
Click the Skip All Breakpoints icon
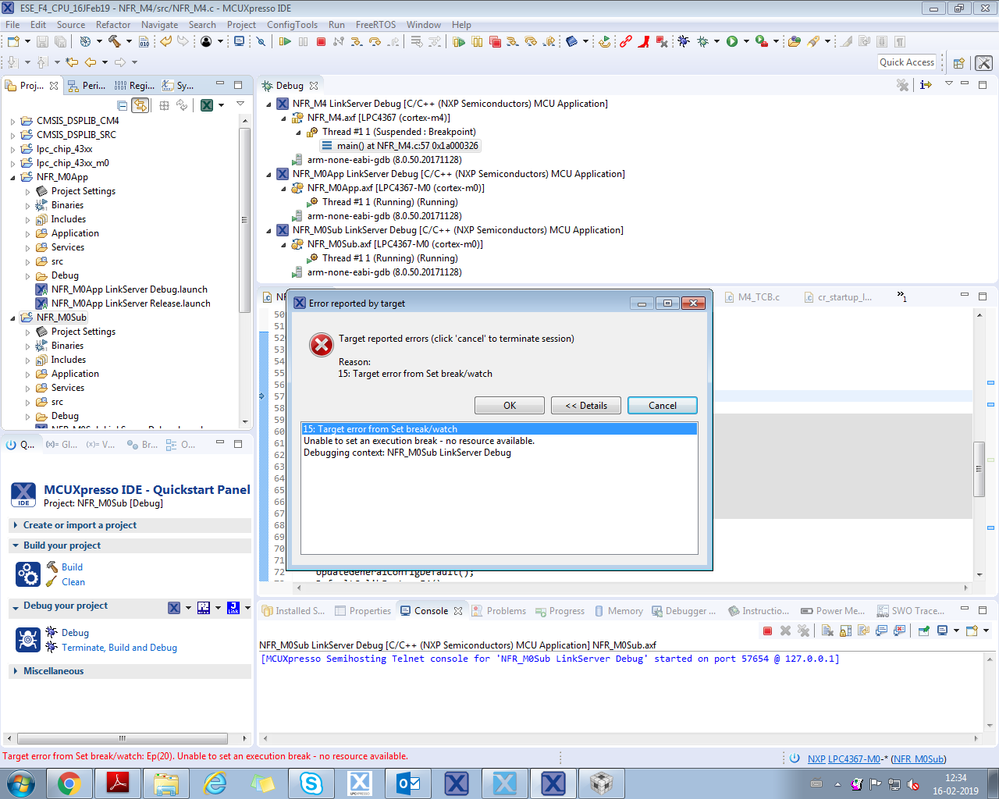coord(261,42)
